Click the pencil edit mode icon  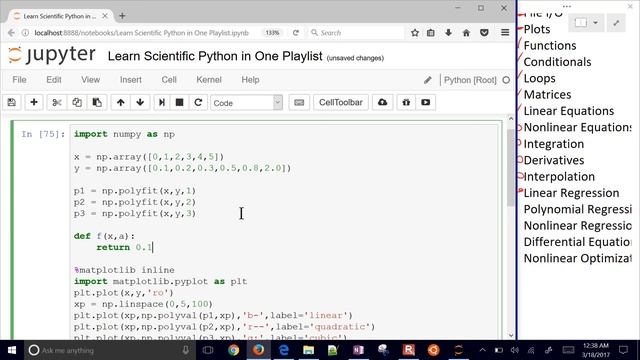point(427,80)
